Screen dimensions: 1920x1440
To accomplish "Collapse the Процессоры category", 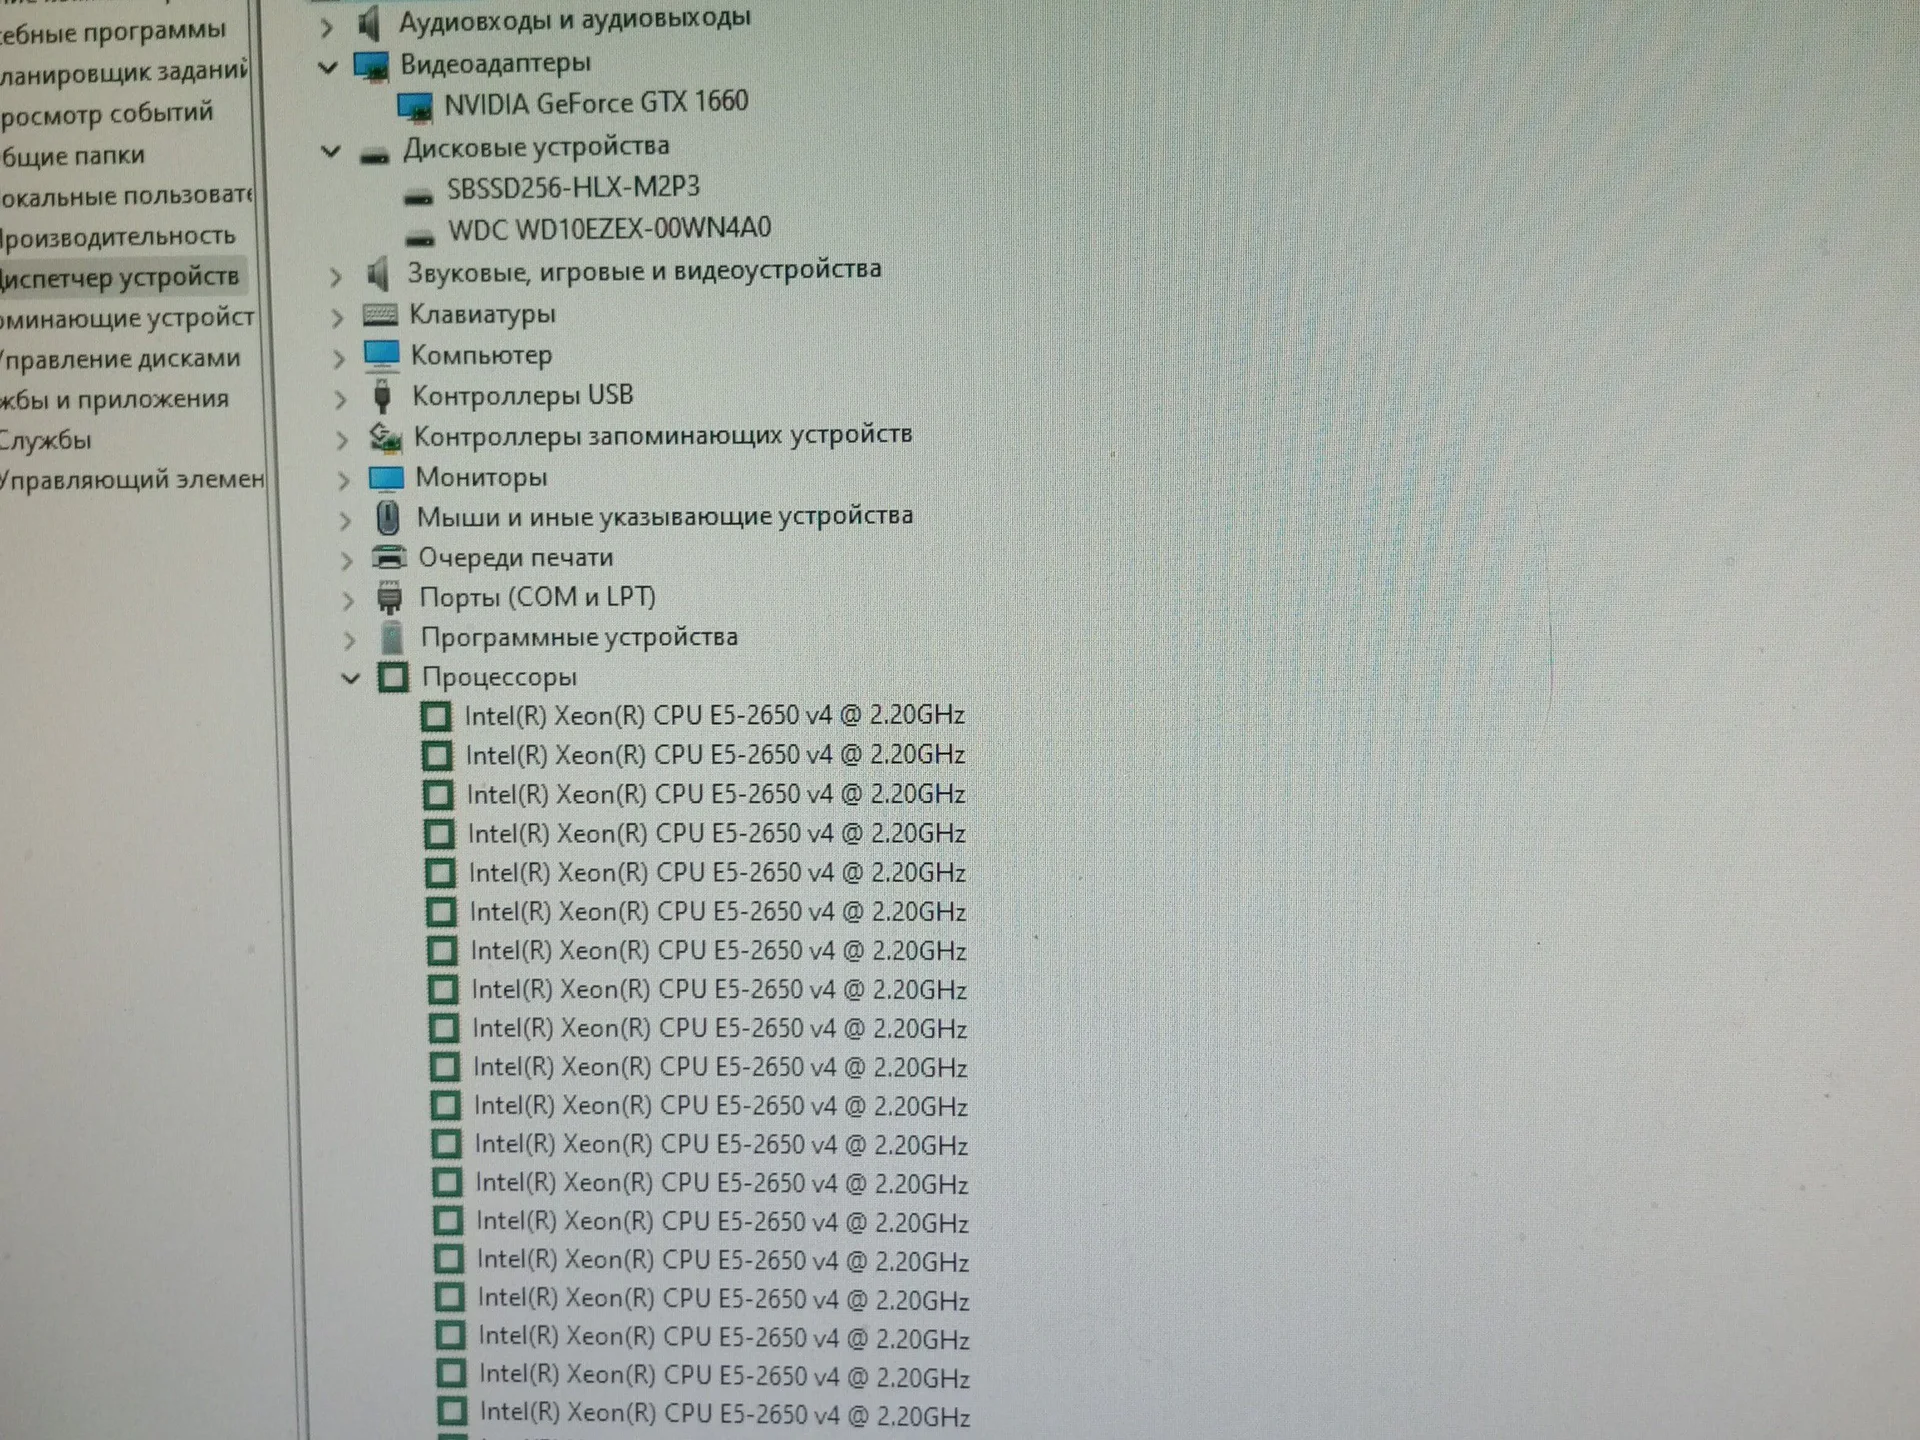I will click(350, 678).
